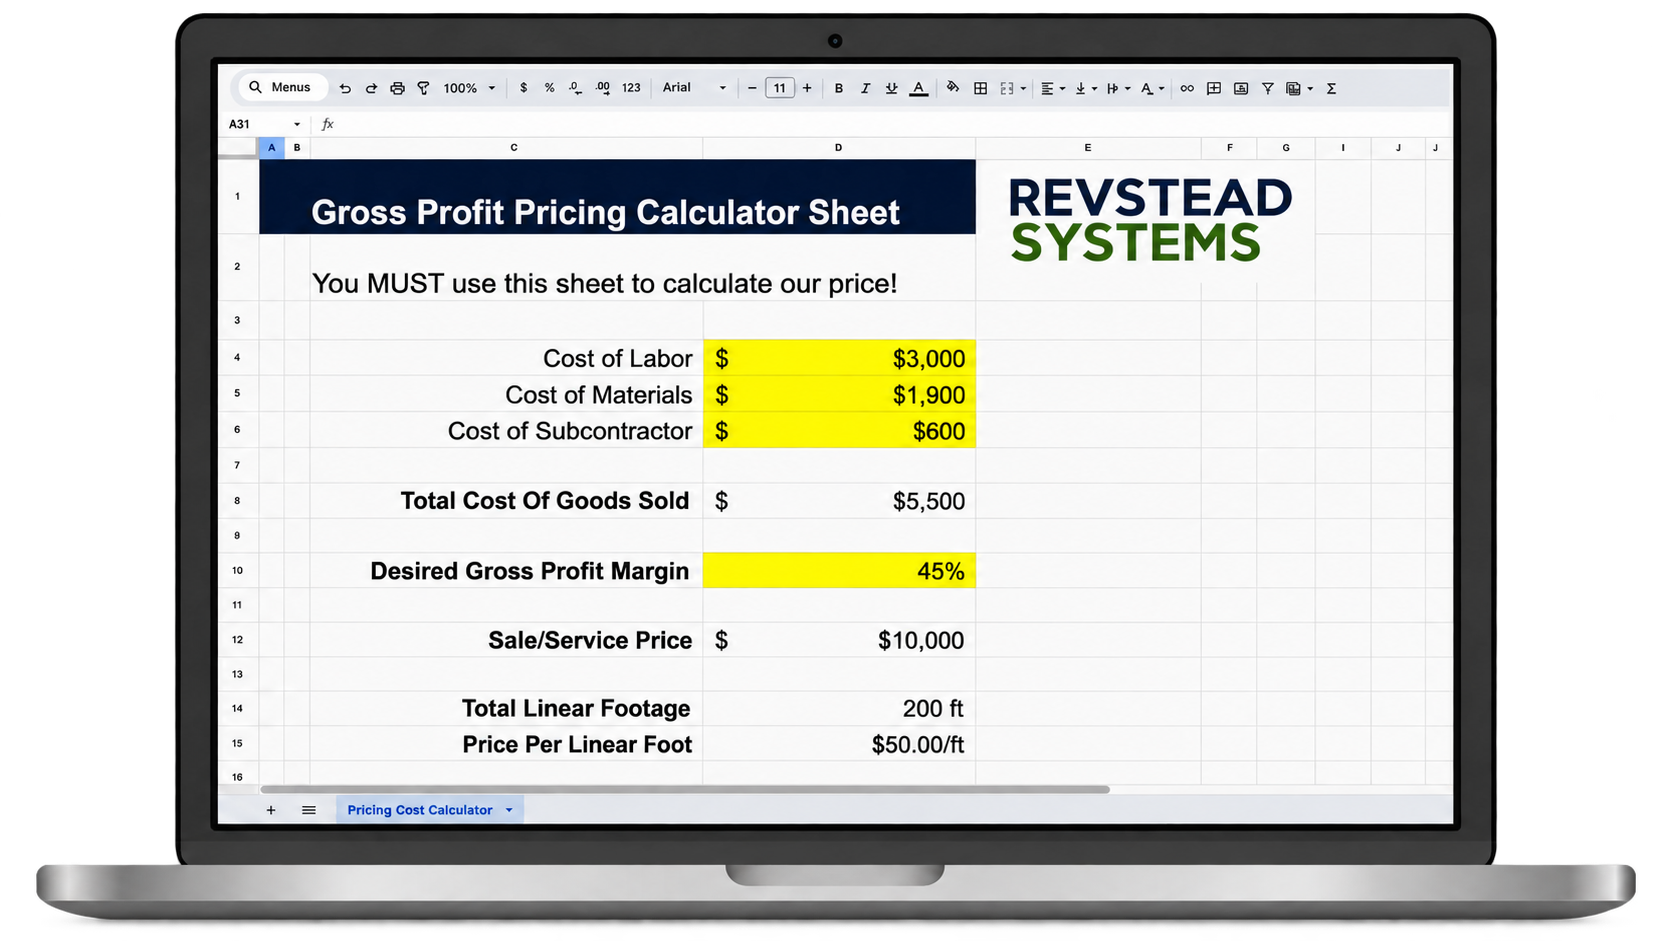Add a new sheet with the plus button
The height and width of the screenshot is (941, 1672).
pos(271,810)
